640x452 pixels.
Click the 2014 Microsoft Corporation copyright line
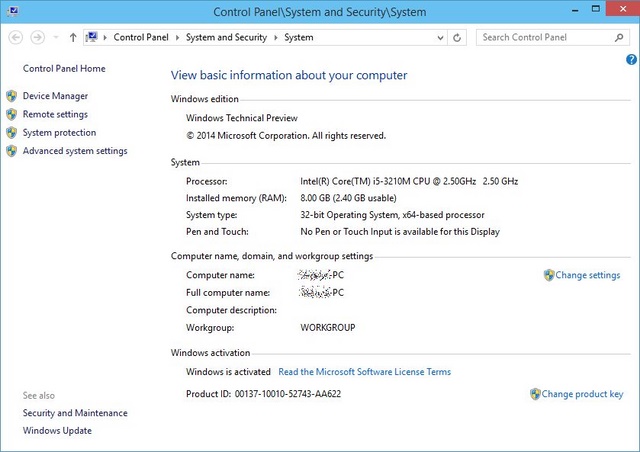[x=286, y=136]
